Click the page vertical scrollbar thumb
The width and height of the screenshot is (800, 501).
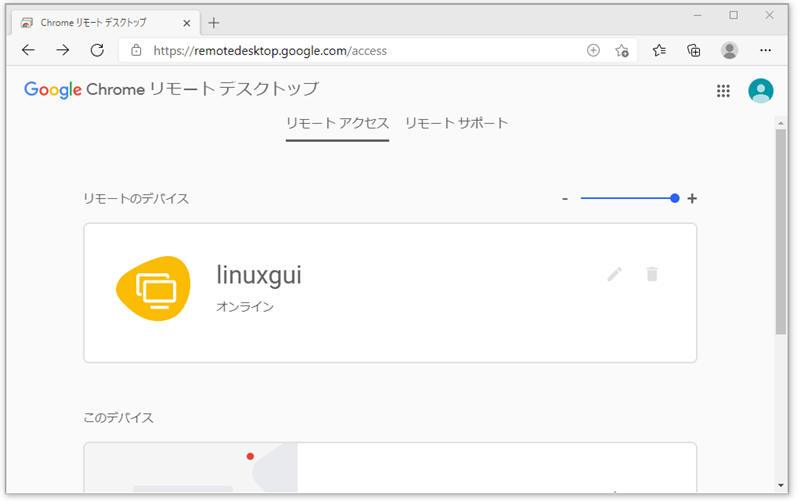[x=781, y=232]
